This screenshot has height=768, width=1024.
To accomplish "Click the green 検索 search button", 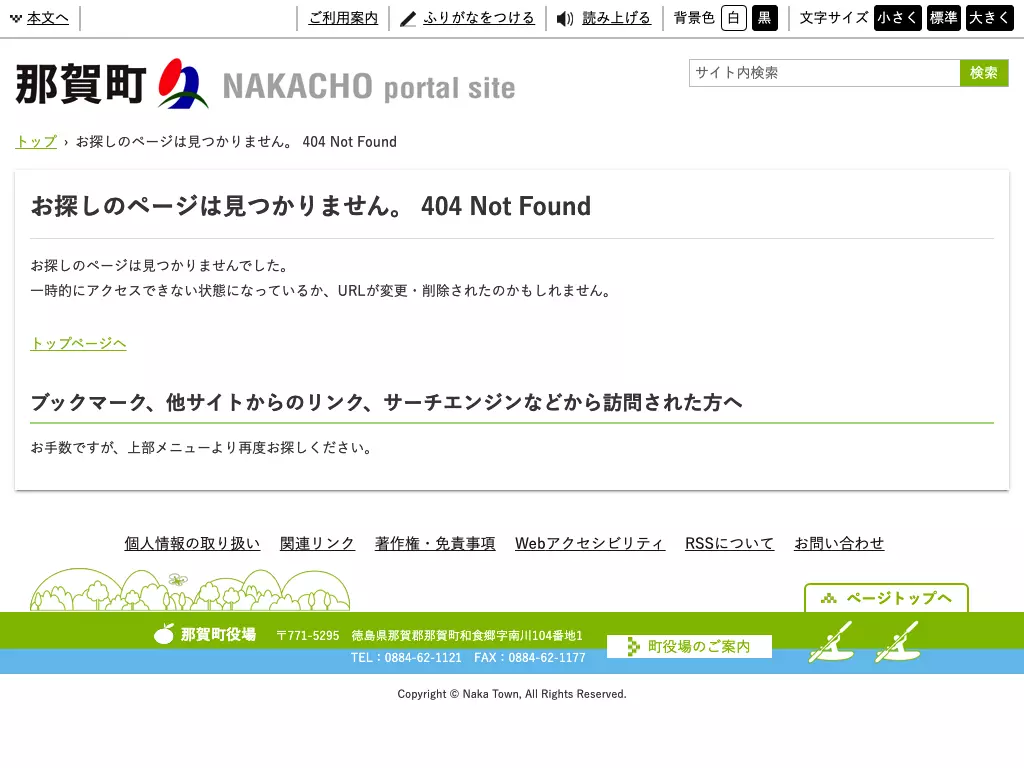I will tap(984, 73).
